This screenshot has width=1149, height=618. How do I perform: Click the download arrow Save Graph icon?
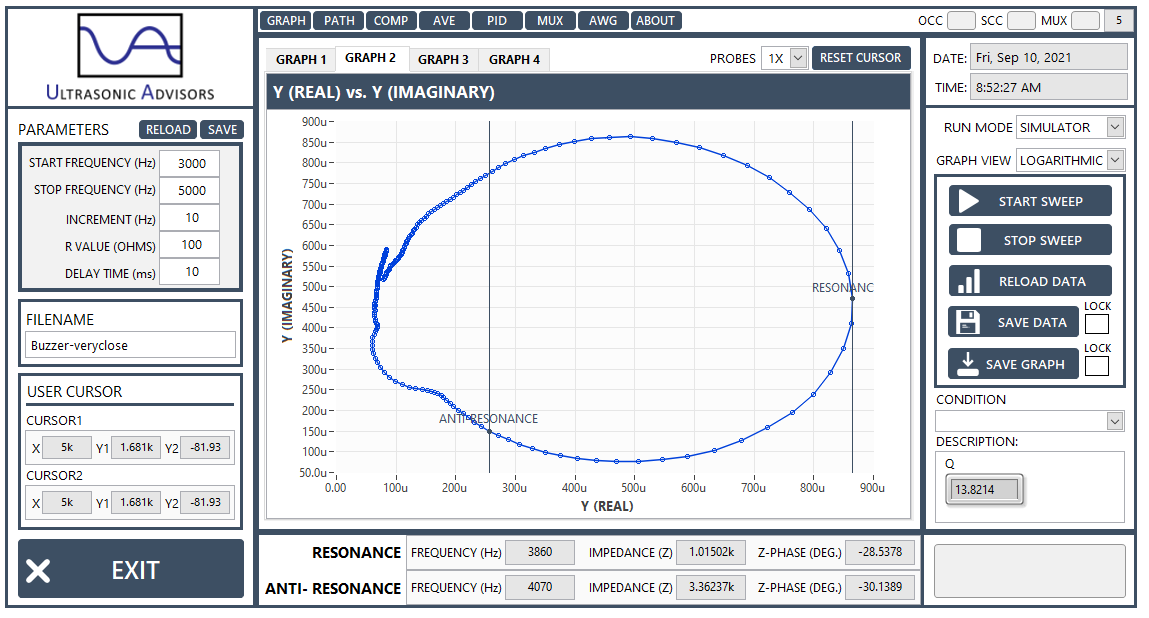tap(968, 364)
